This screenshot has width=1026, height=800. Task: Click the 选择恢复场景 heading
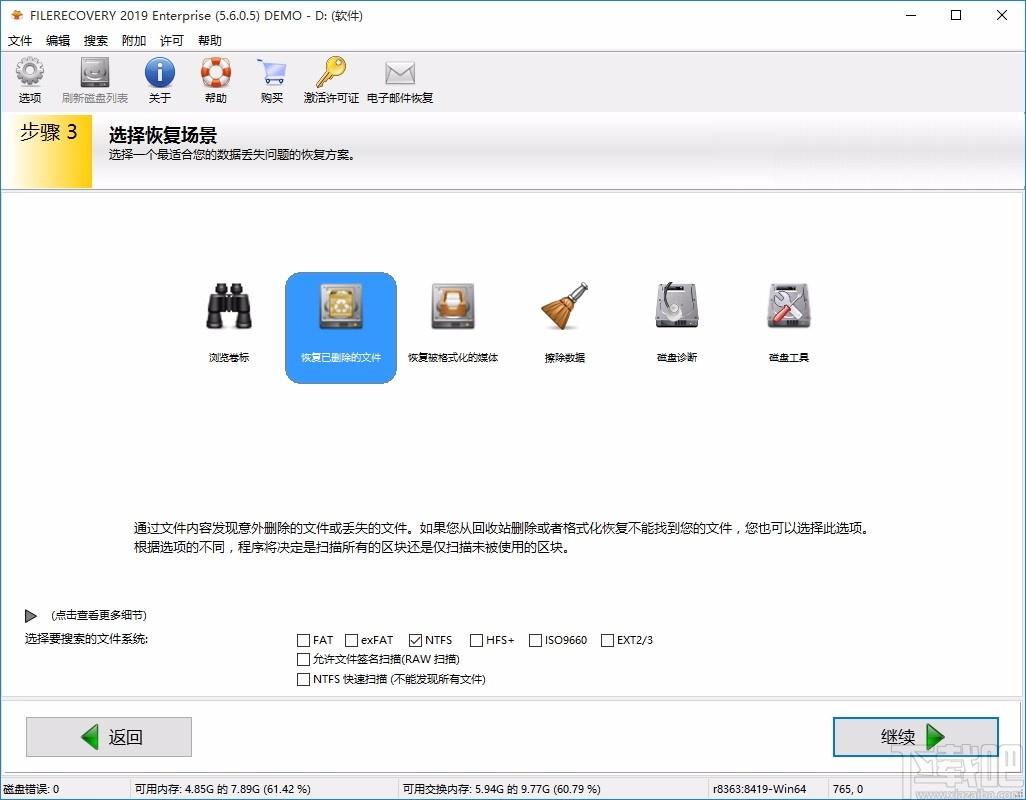(x=162, y=135)
